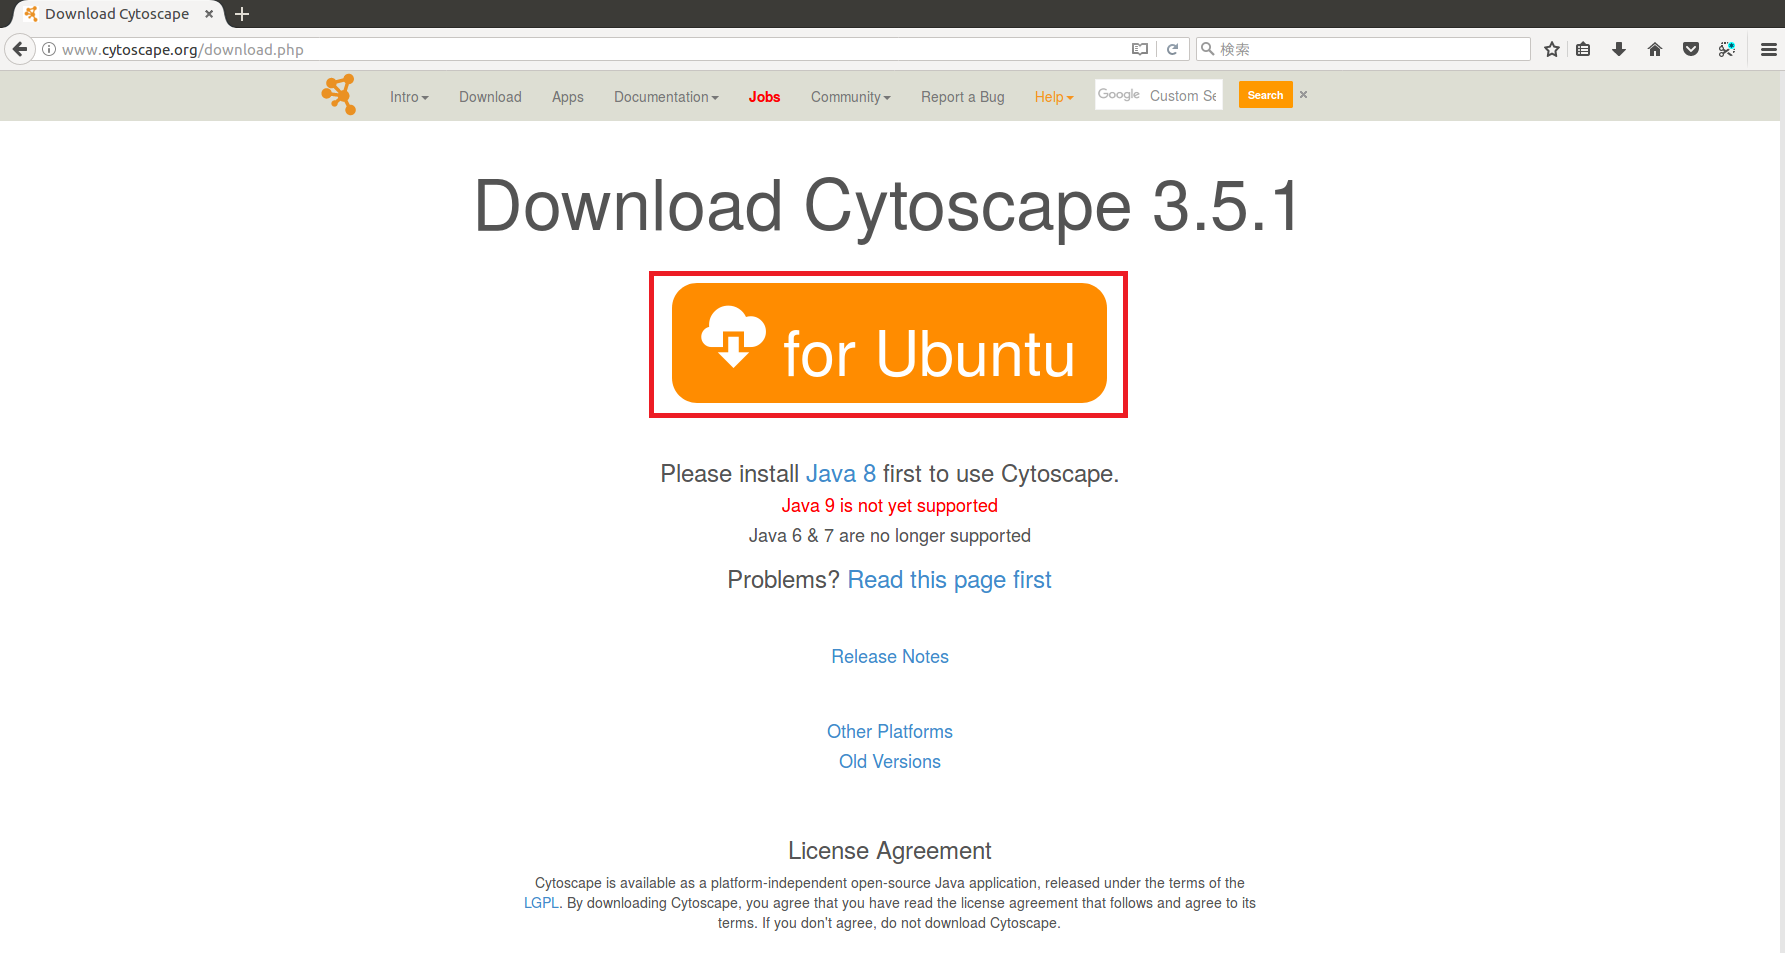Click the 'Java 9 is not yet supported' text
The width and height of the screenshot is (1785, 953).
(890, 506)
